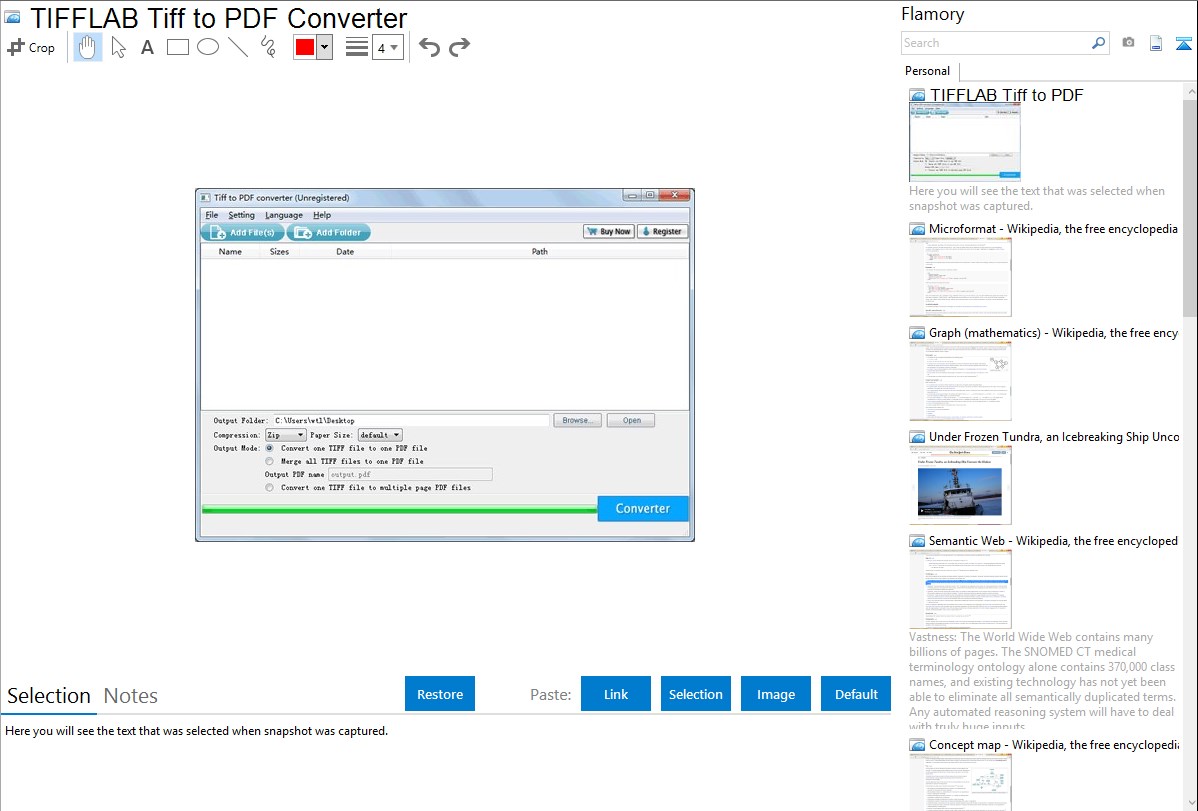Click the line thickness icon
The image size is (1198, 811).
pos(357,47)
